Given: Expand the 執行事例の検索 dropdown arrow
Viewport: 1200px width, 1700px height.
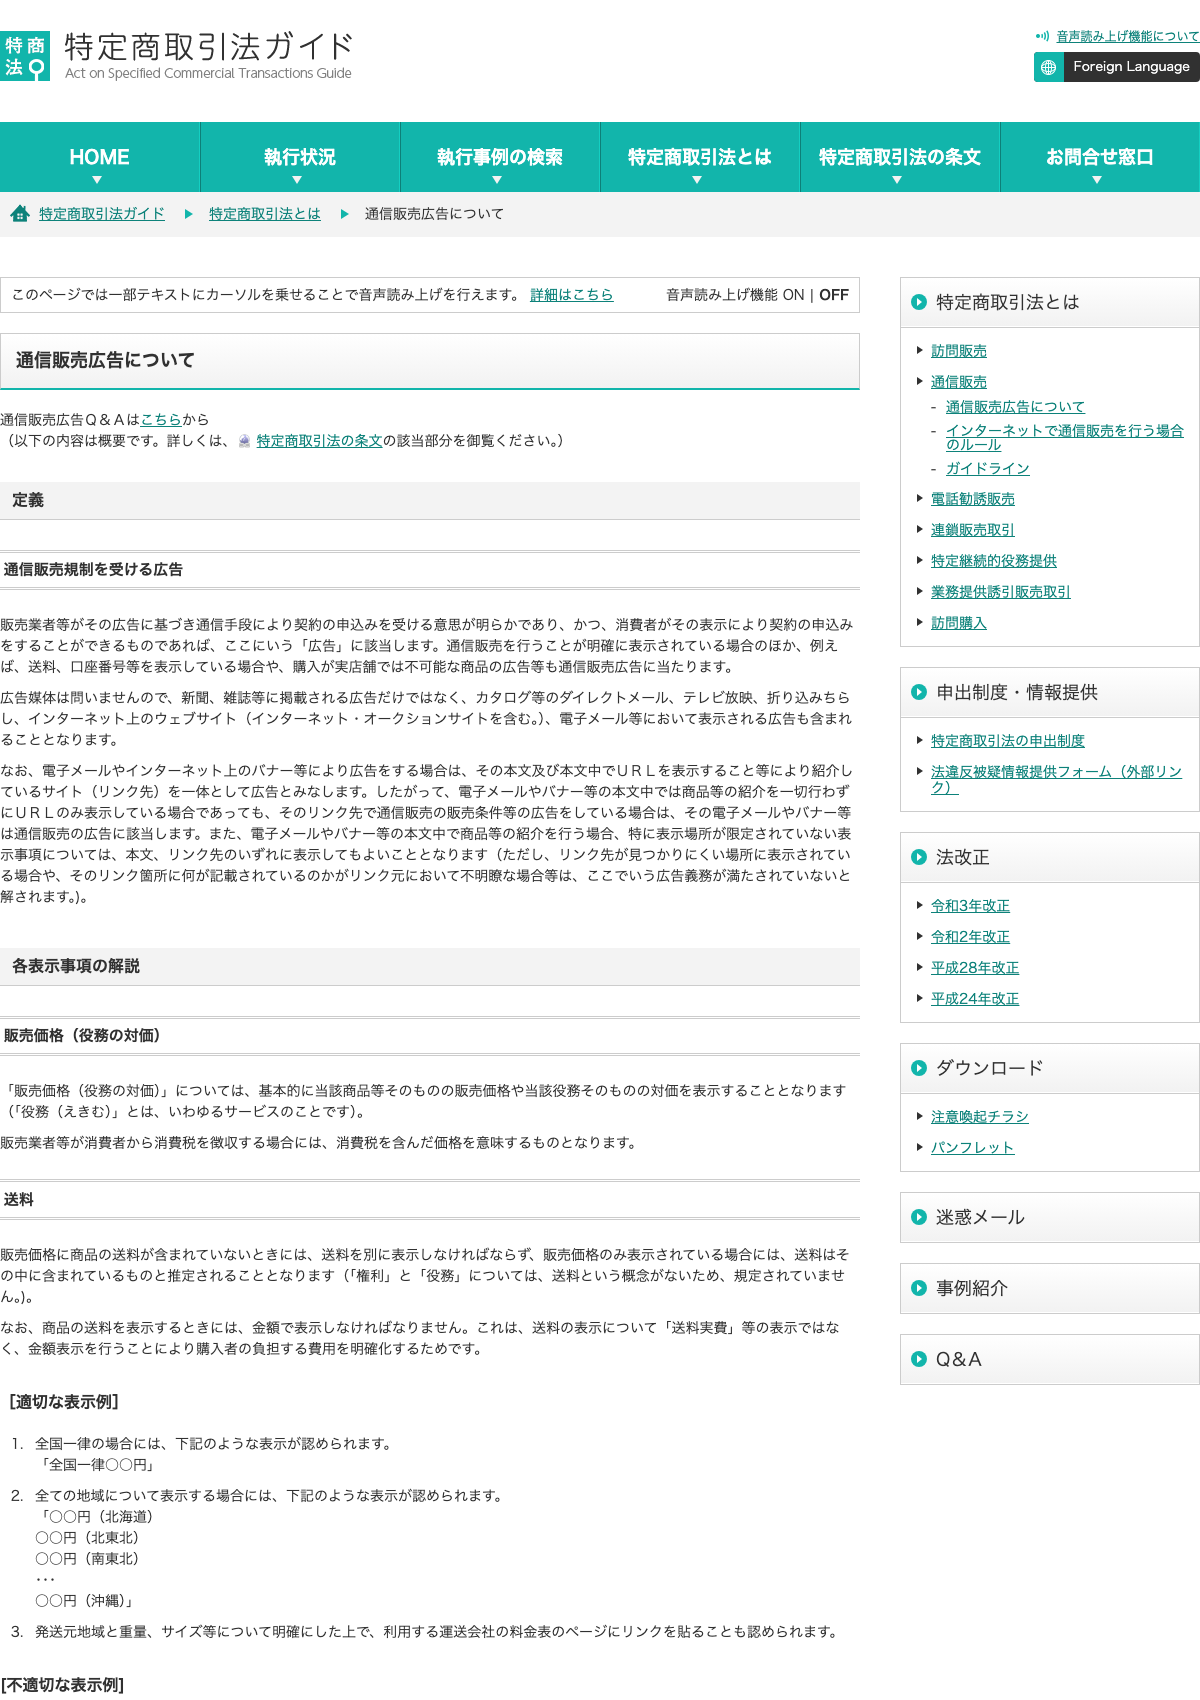Looking at the screenshot, I should pyautogui.click(x=497, y=180).
